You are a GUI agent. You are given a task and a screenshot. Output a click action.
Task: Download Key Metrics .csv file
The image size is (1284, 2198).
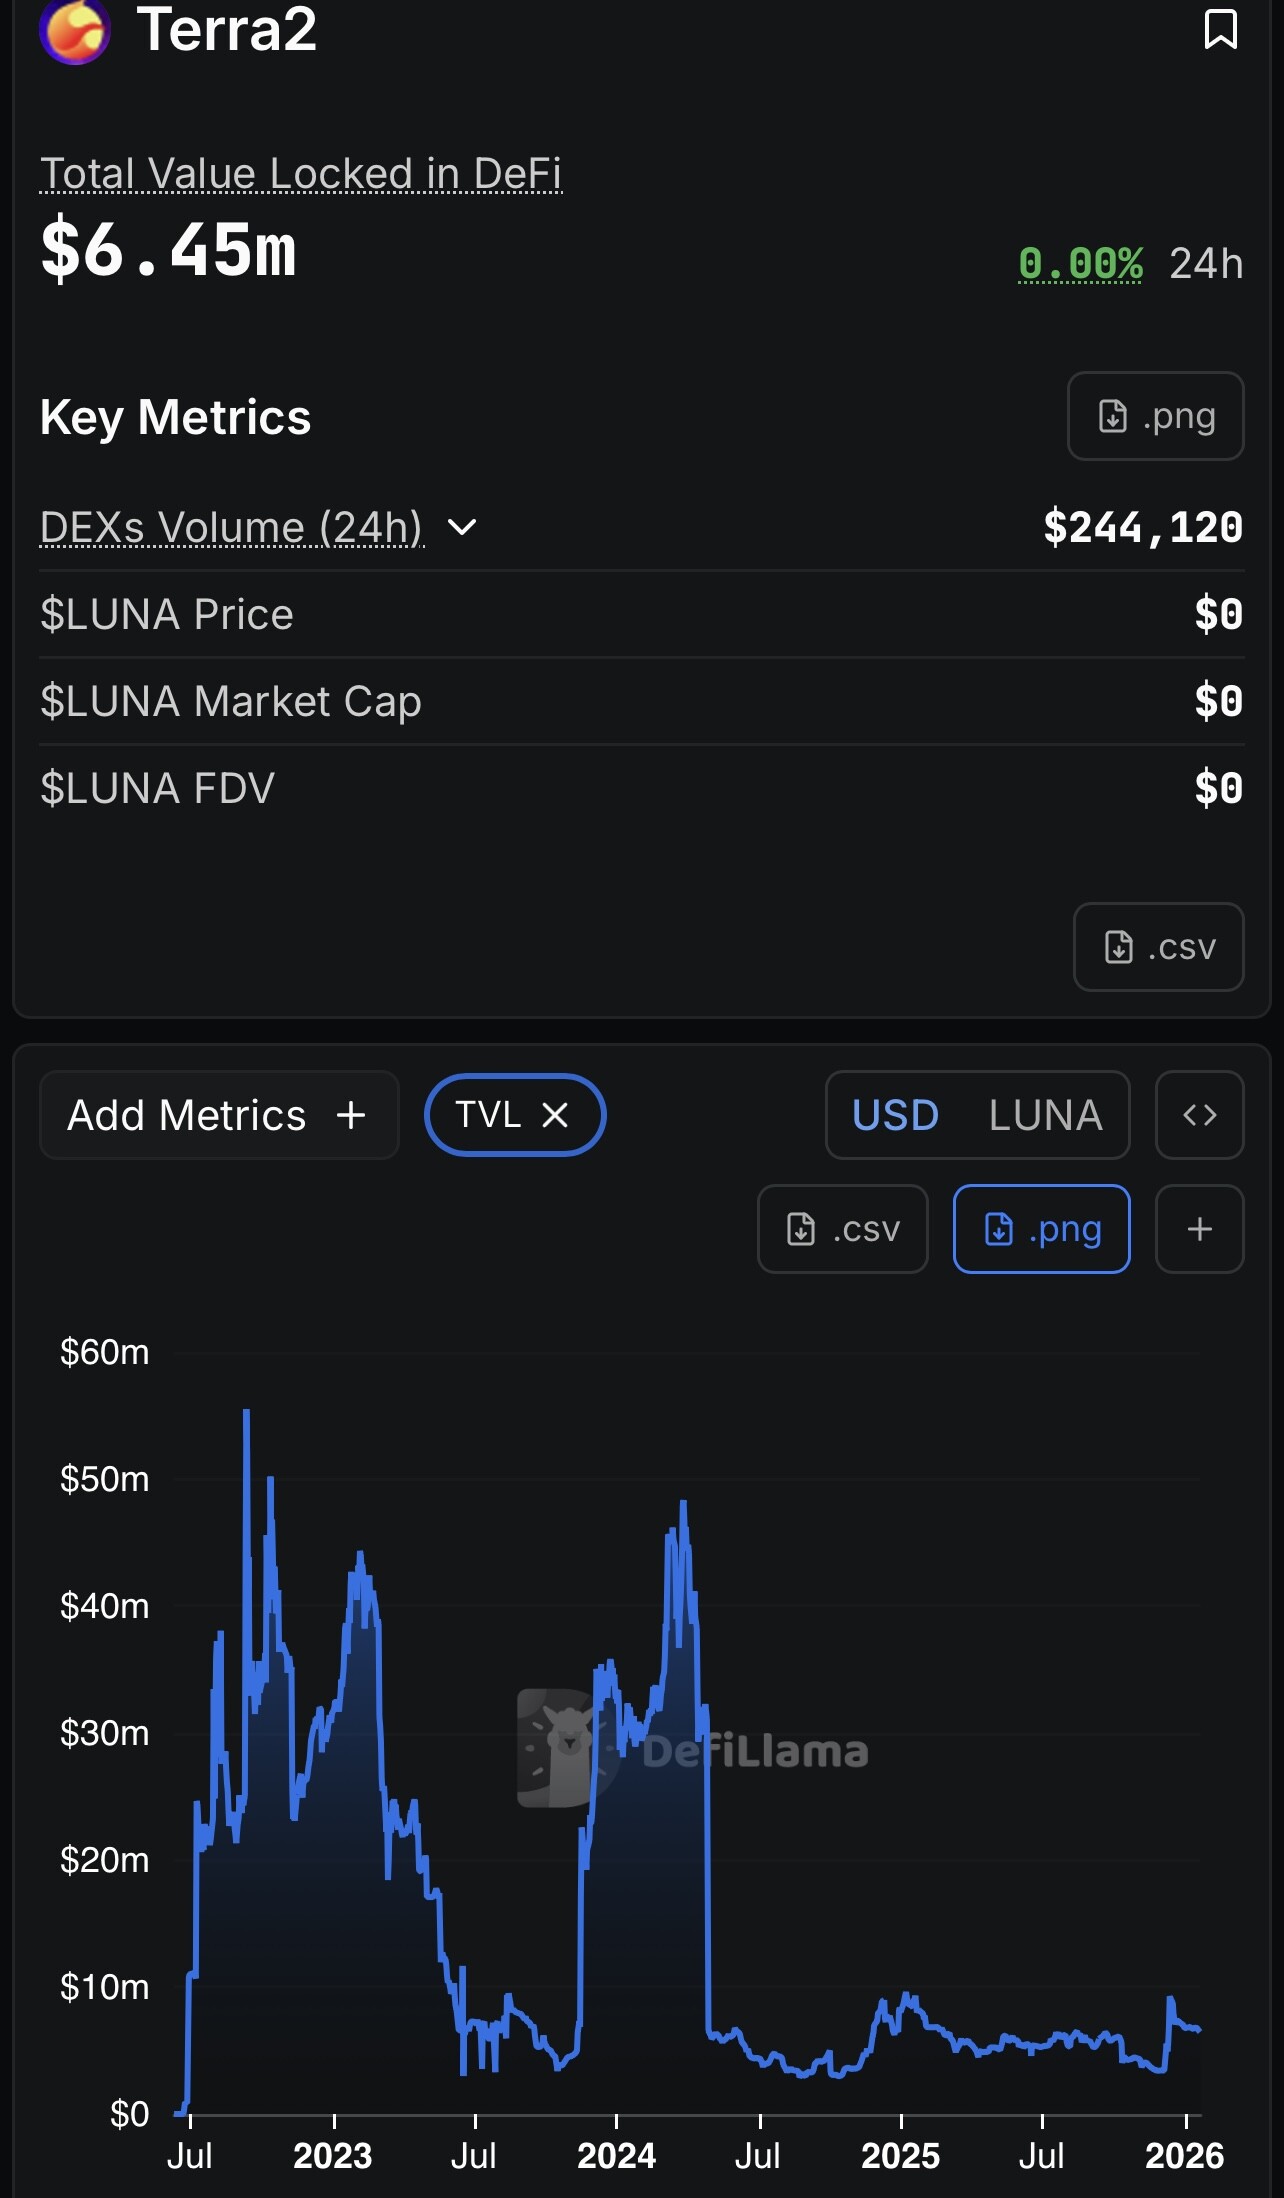1158,947
